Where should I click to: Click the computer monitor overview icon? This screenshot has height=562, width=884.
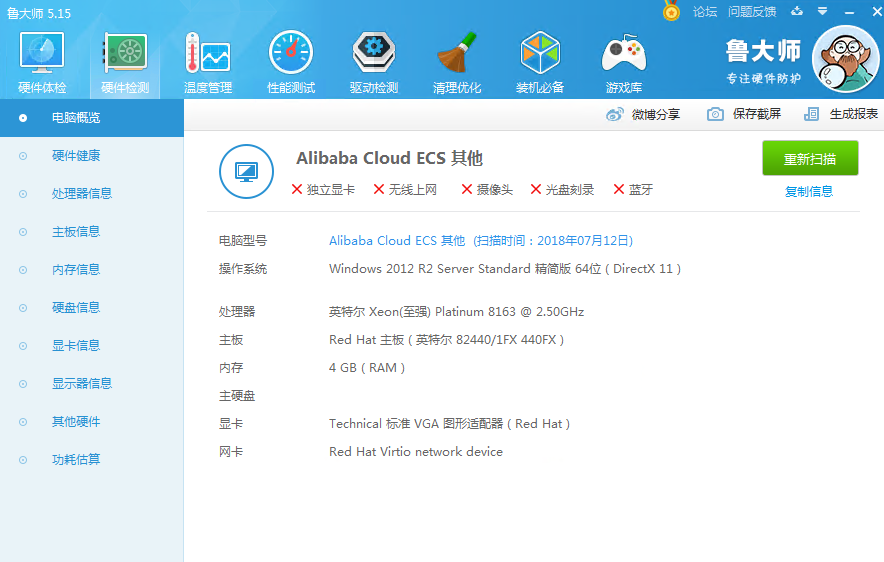tap(246, 171)
